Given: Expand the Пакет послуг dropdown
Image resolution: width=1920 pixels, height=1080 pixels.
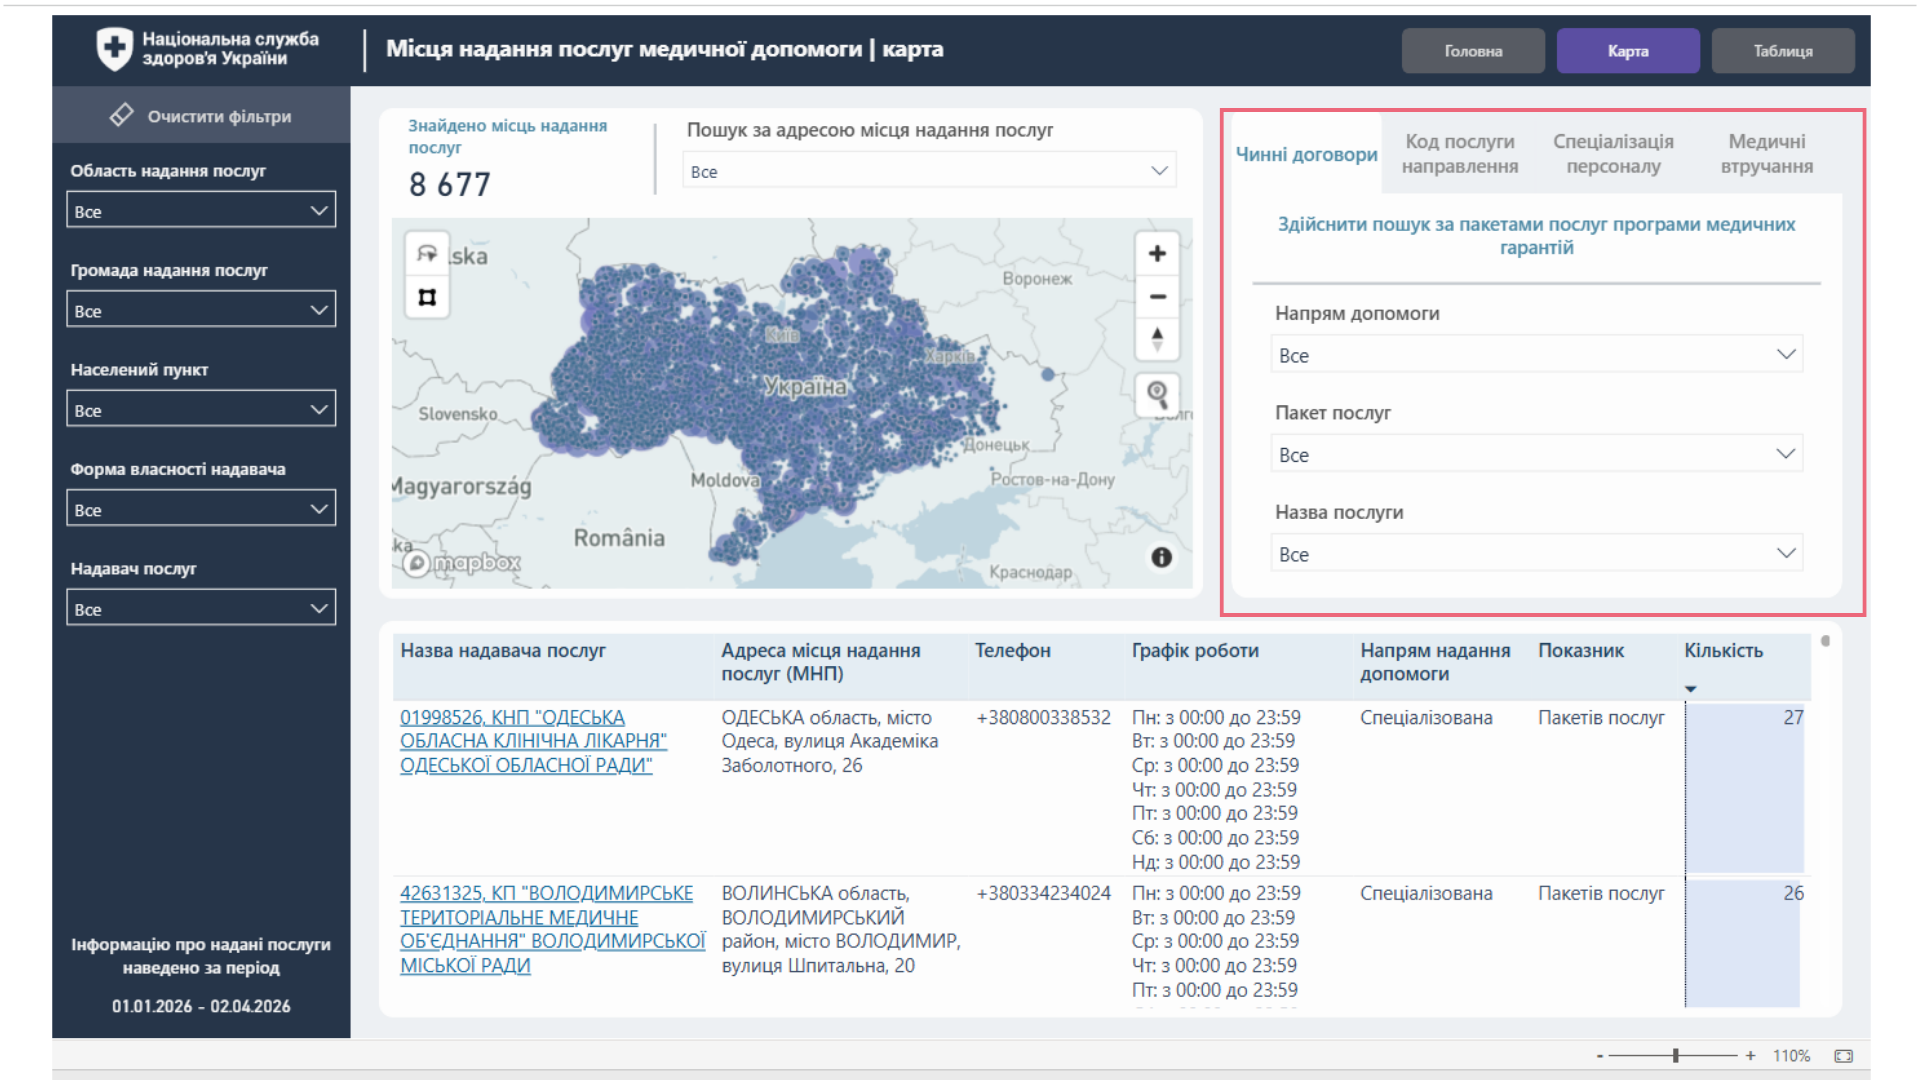Looking at the screenshot, I should [1536, 454].
